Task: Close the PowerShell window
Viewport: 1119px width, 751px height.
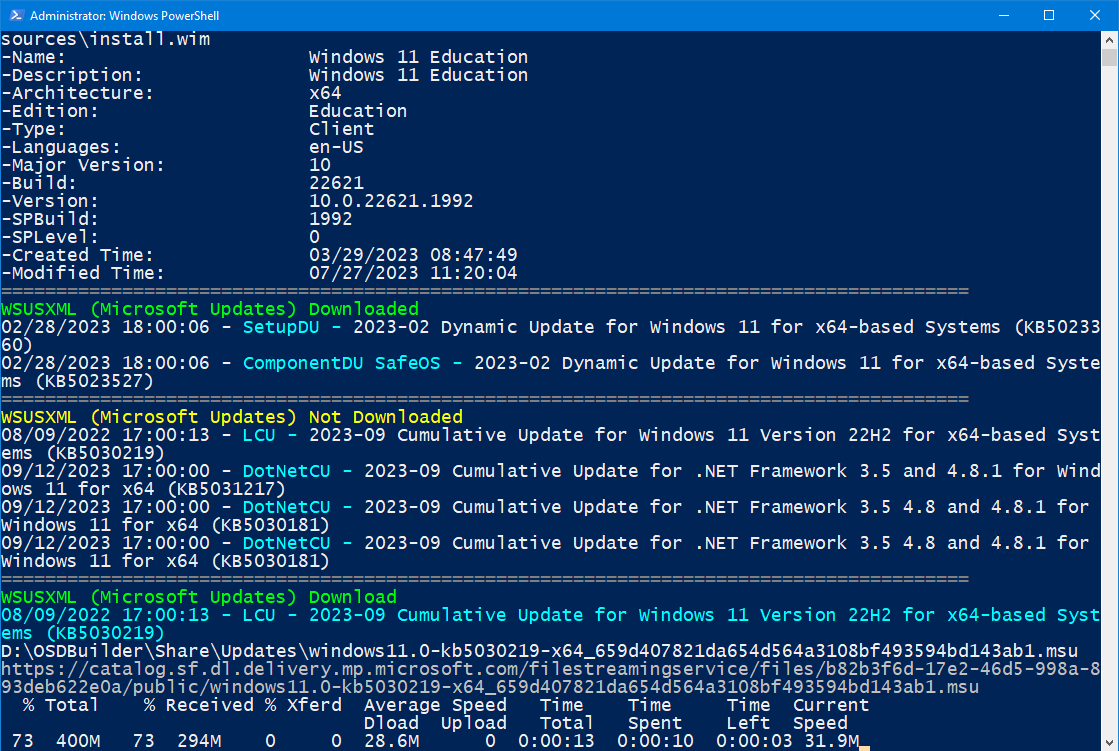Action: pyautogui.click(x=1095, y=15)
